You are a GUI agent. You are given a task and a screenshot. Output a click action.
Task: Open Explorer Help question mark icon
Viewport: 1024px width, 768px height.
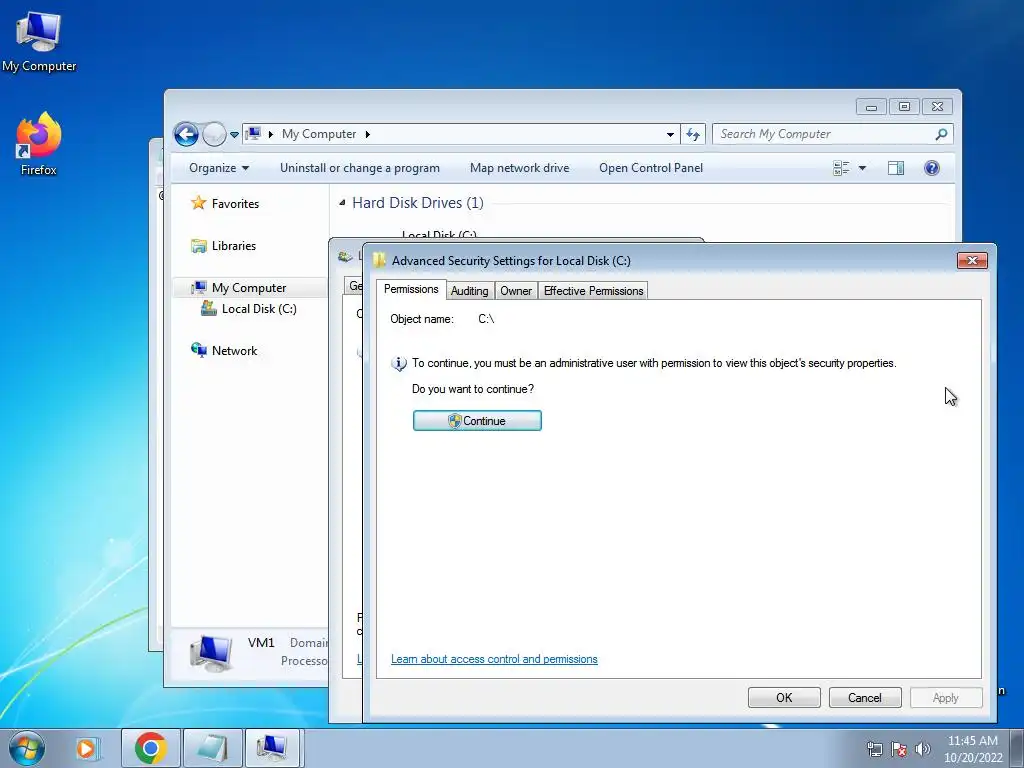(x=932, y=168)
